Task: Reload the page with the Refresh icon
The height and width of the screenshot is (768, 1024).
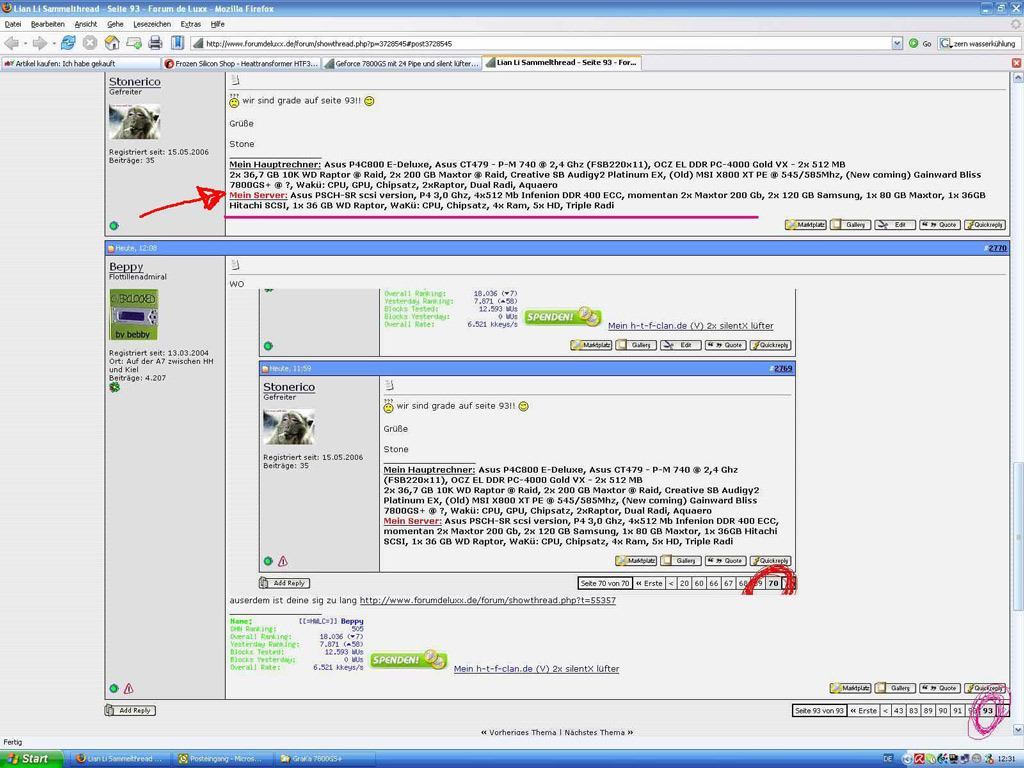Action: click(68, 43)
